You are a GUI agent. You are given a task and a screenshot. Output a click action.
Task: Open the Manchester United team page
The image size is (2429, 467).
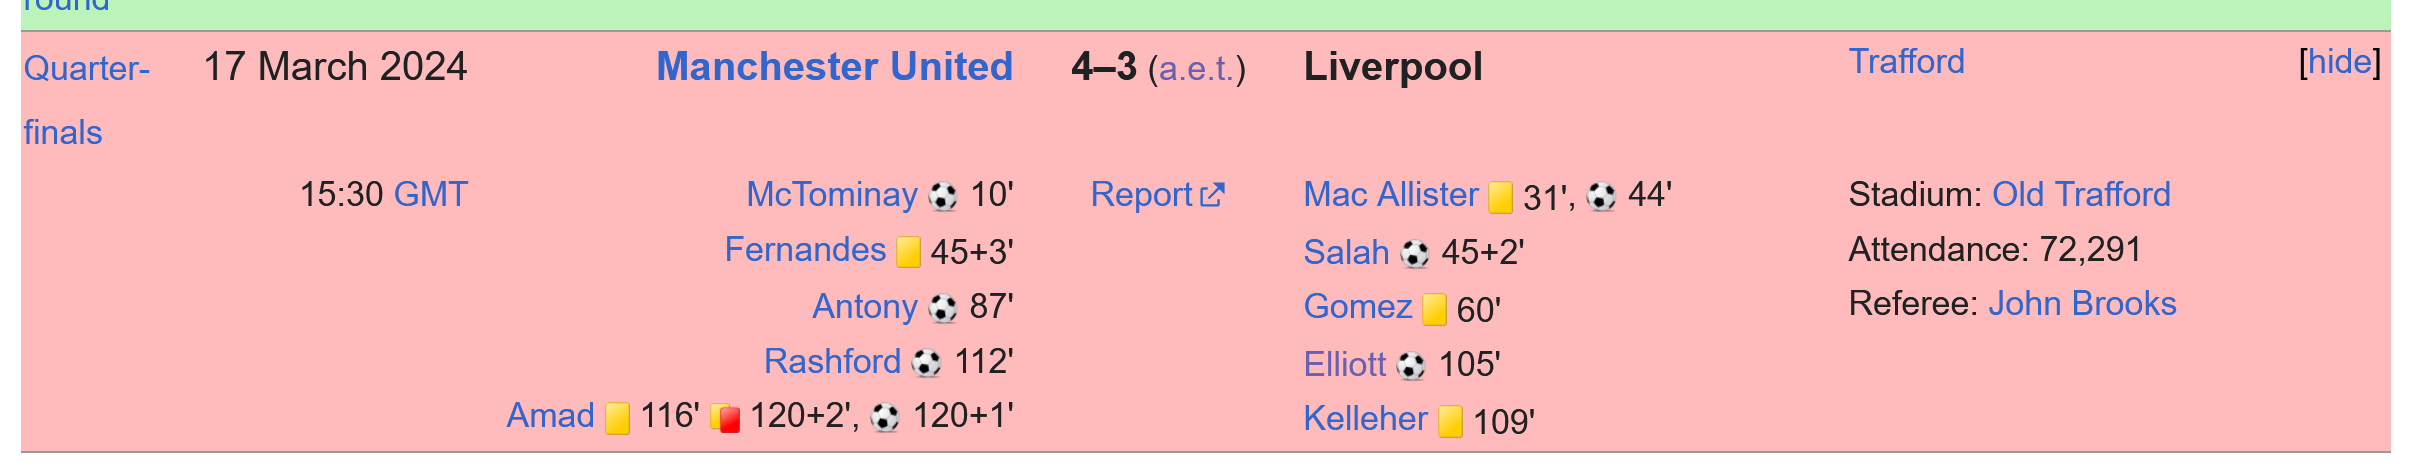click(x=834, y=66)
